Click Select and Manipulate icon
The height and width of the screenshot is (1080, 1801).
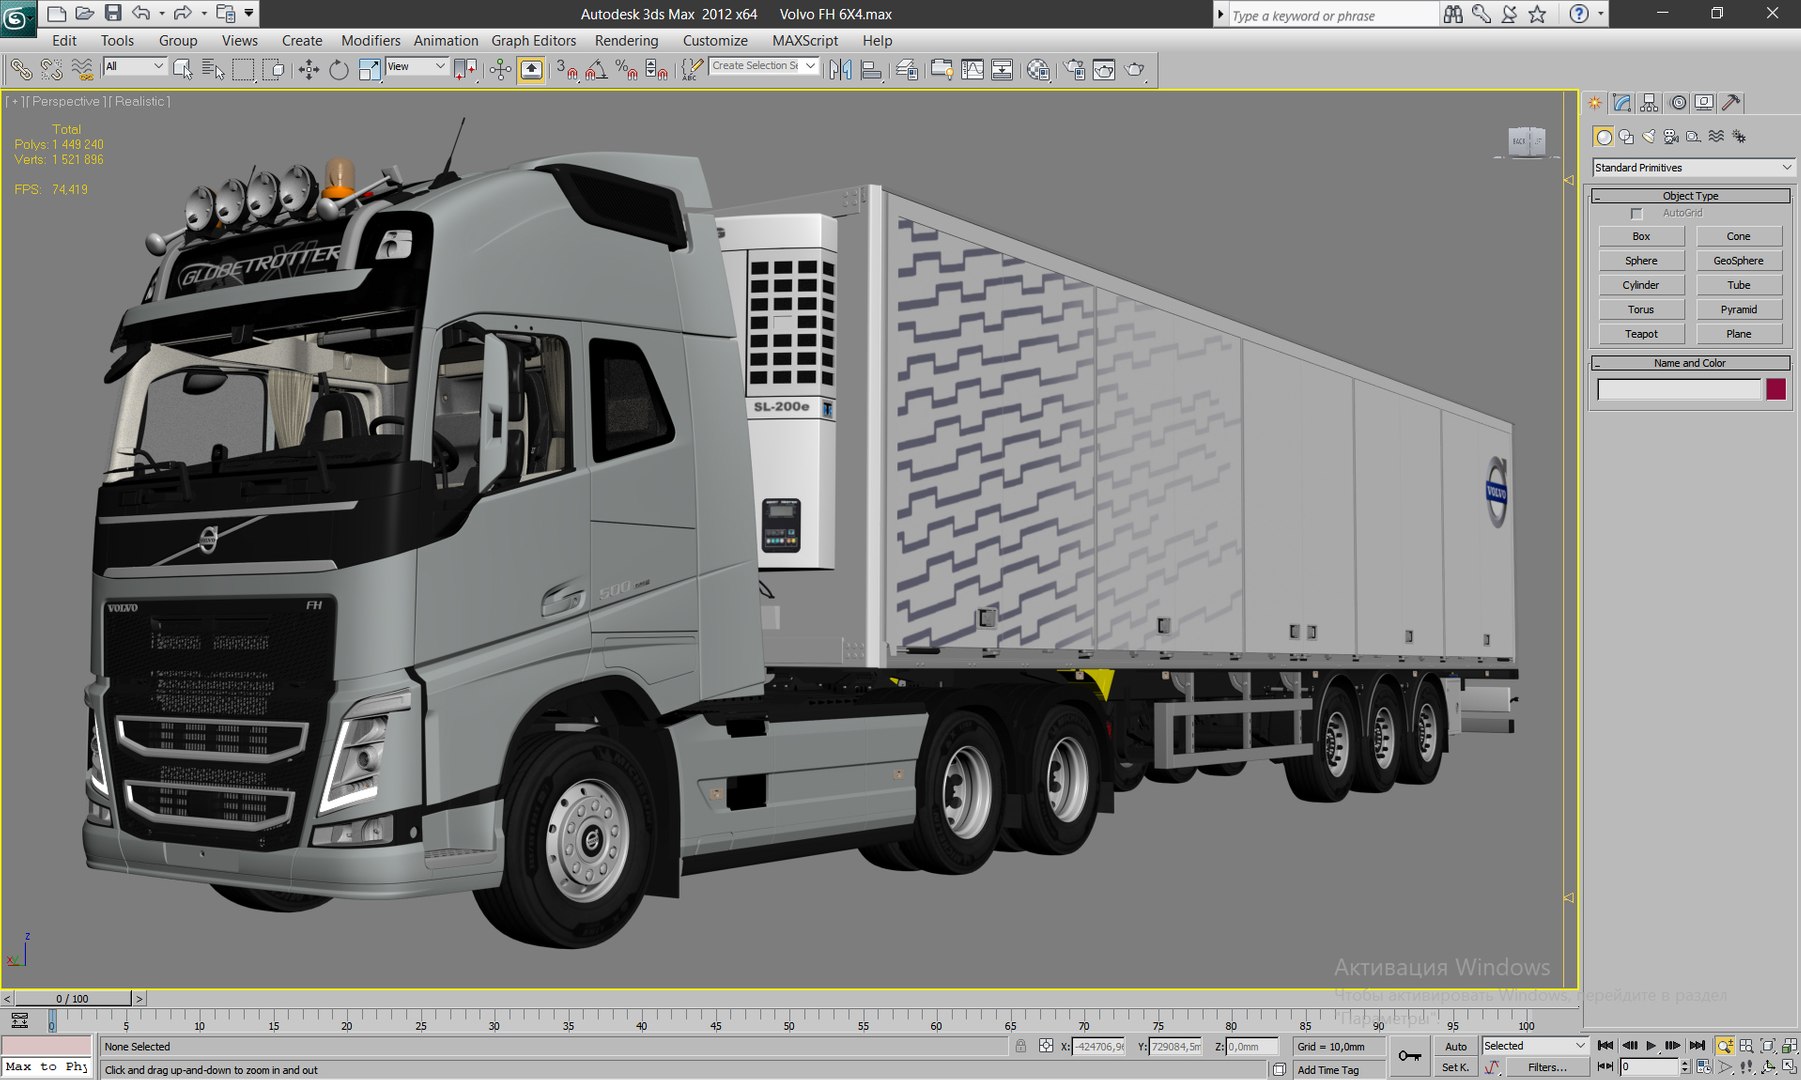[x=500, y=69]
